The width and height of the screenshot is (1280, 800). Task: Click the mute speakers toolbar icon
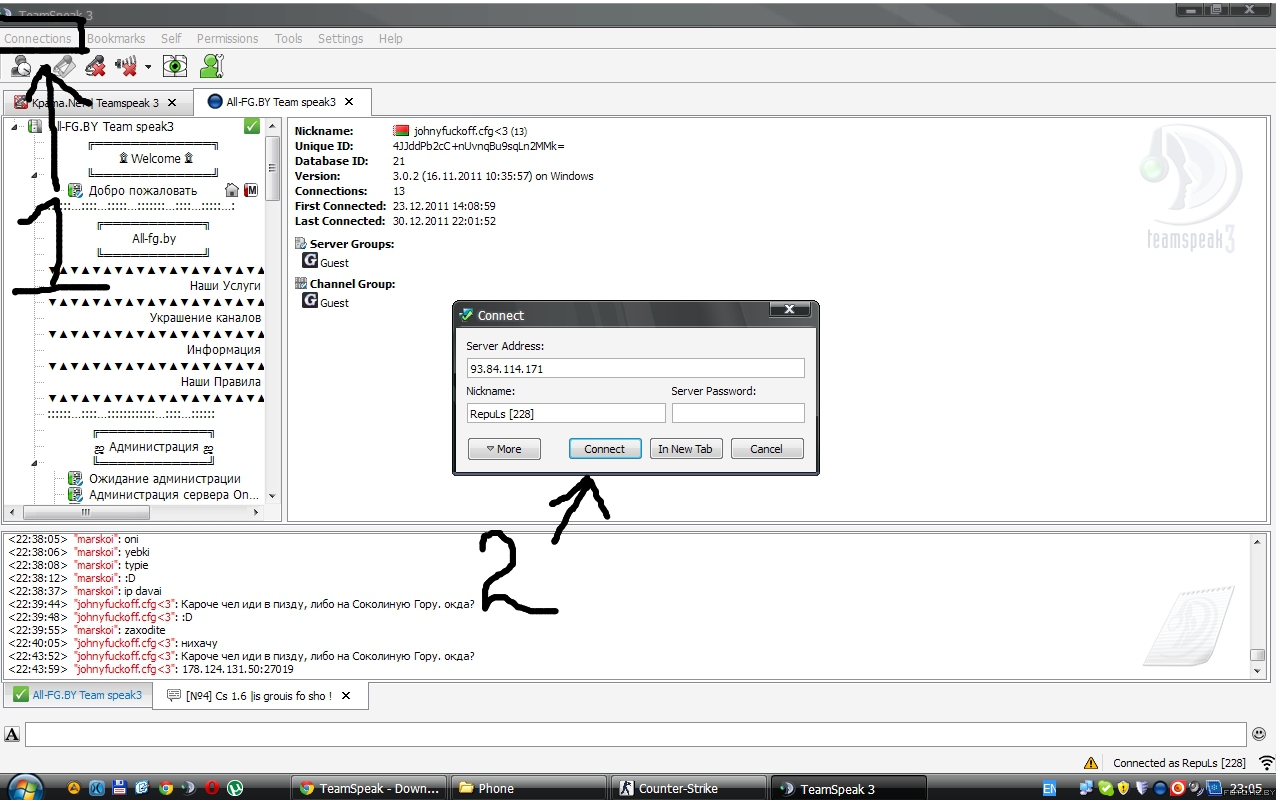126,66
